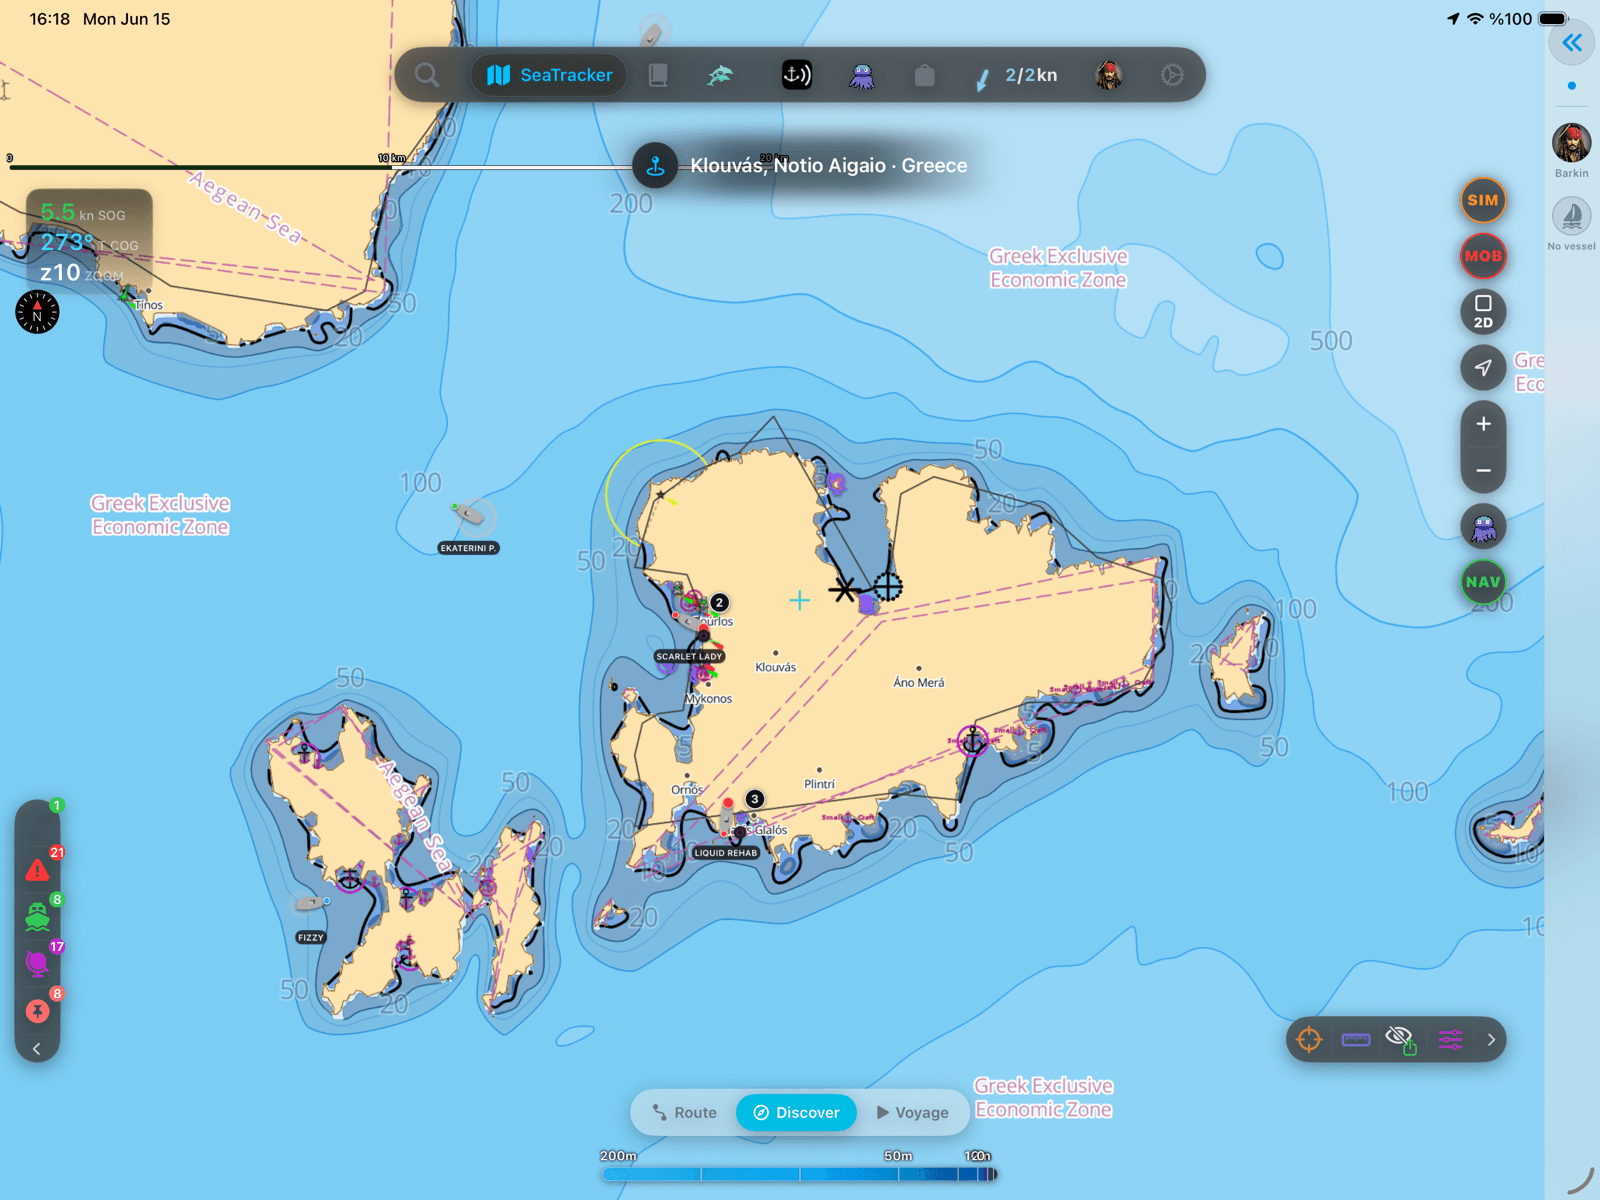The width and height of the screenshot is (1600, 1200).
Task: Select the SeaTracker map tab
Action: tap(549, 75)
